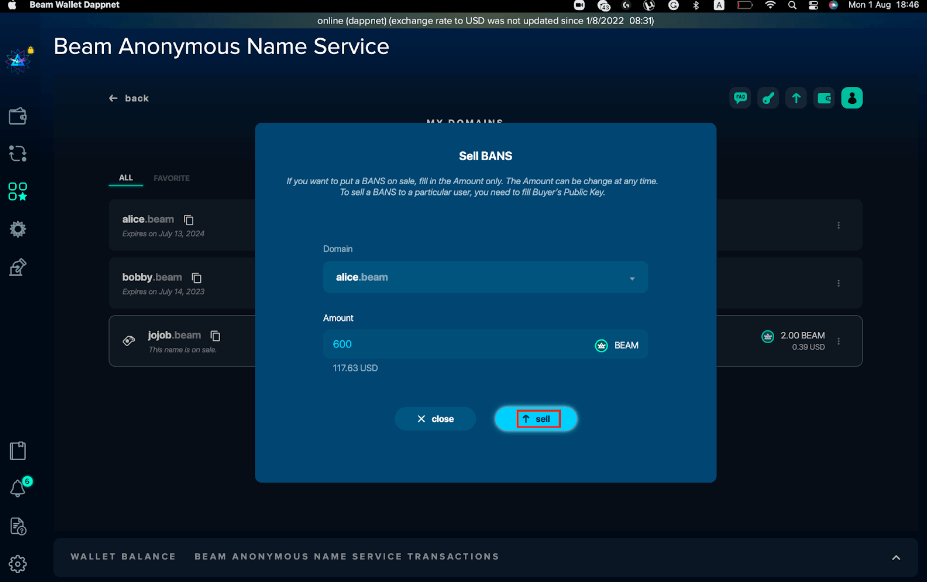Open options menu for alice.beam row
This screenshot has height=582, width=927.
pos(838,226)
